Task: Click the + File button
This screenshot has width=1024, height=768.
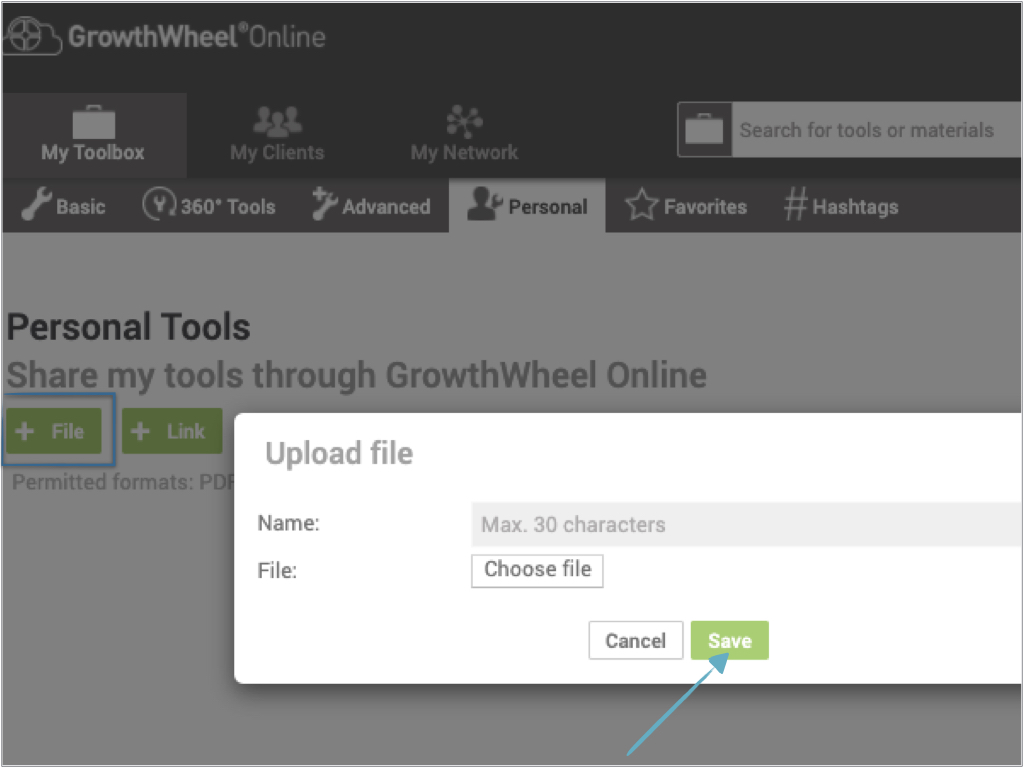Action: tap(54, 431)
